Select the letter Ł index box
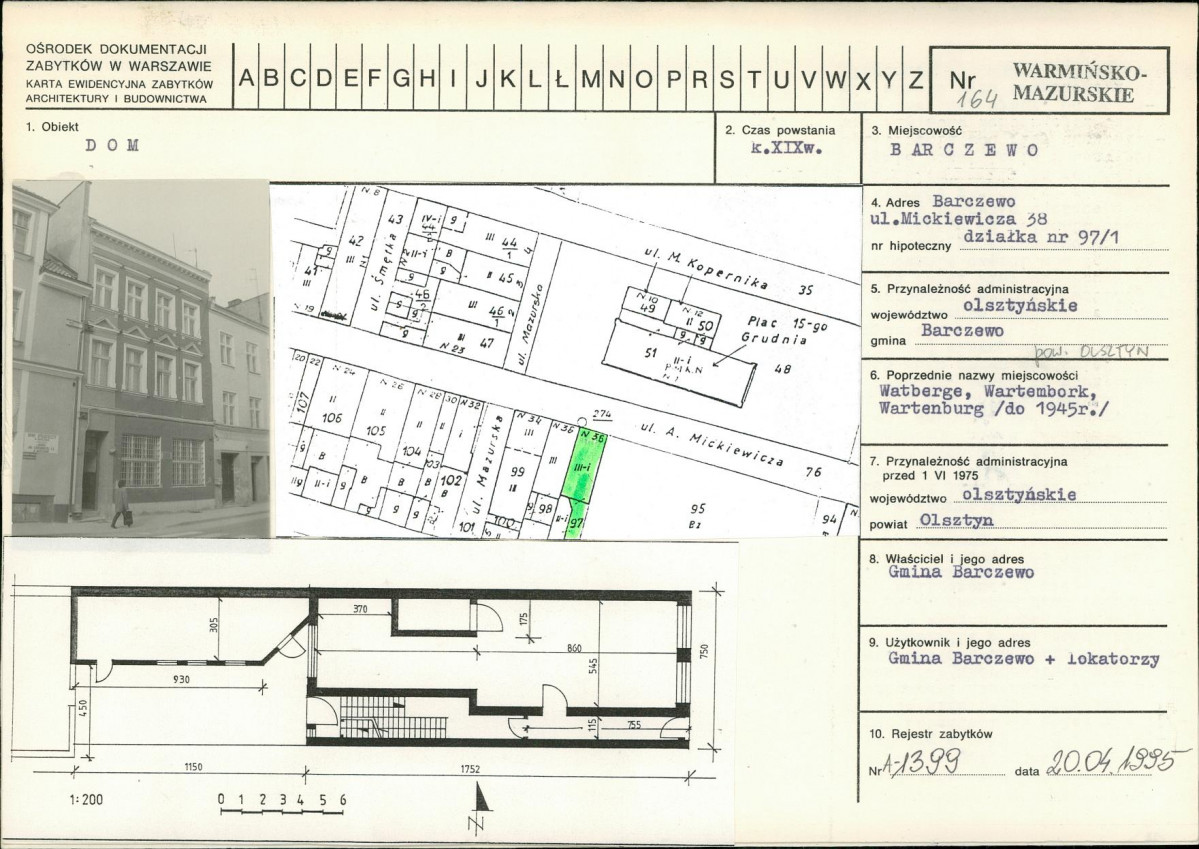The width and height of the screenshot is (1199, 849). [x=562, y=77]
